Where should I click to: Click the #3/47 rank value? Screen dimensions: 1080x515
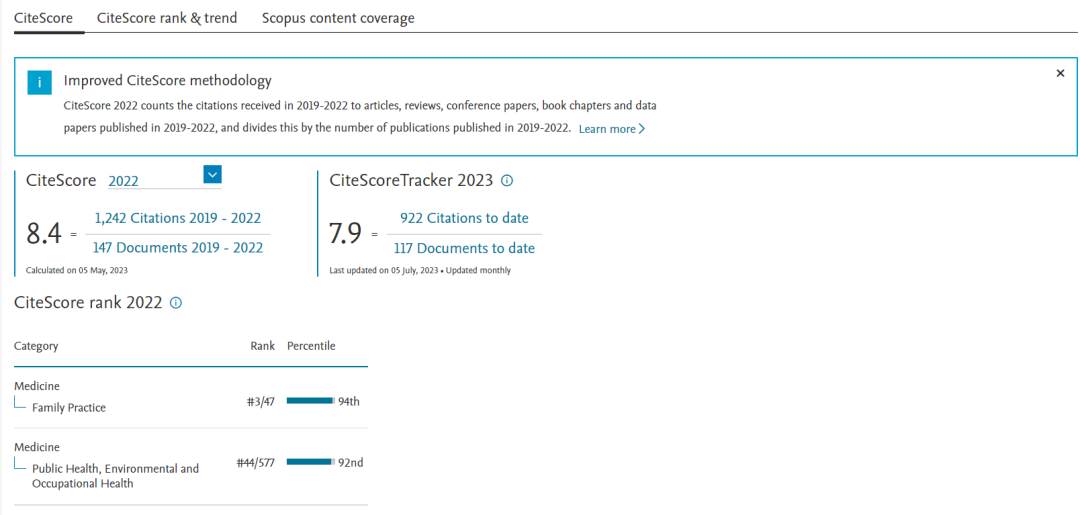tap(261, 401)
